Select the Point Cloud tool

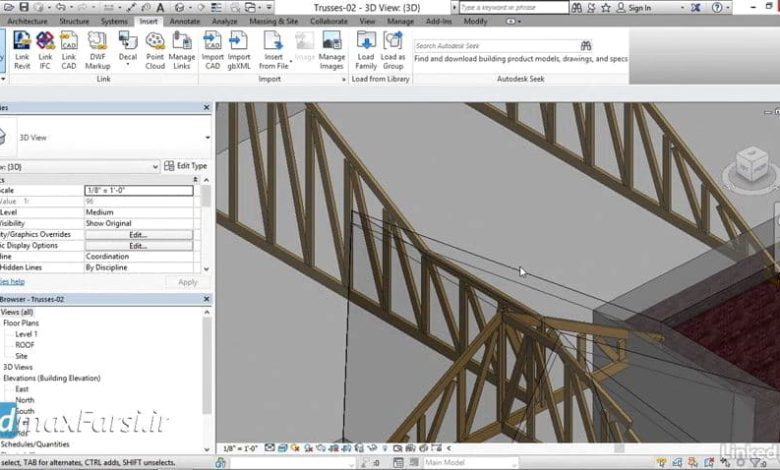[x=155, y=50]
